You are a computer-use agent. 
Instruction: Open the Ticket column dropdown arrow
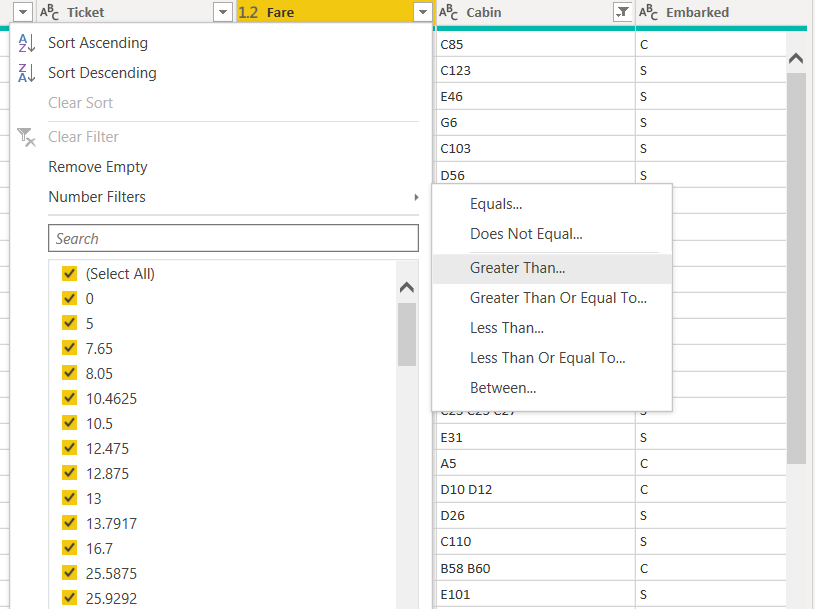(223, 12)
